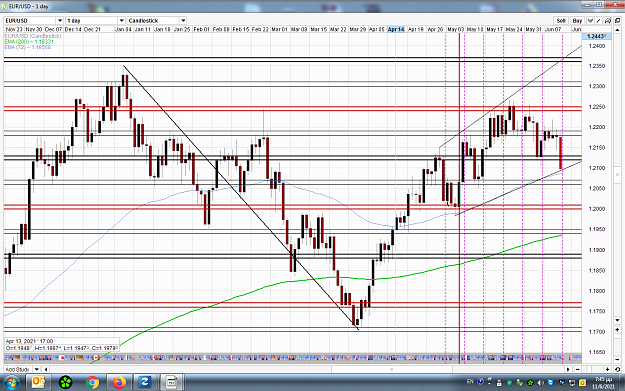
Task: Click the volume speaker tray icon
Action: (540, 383)
